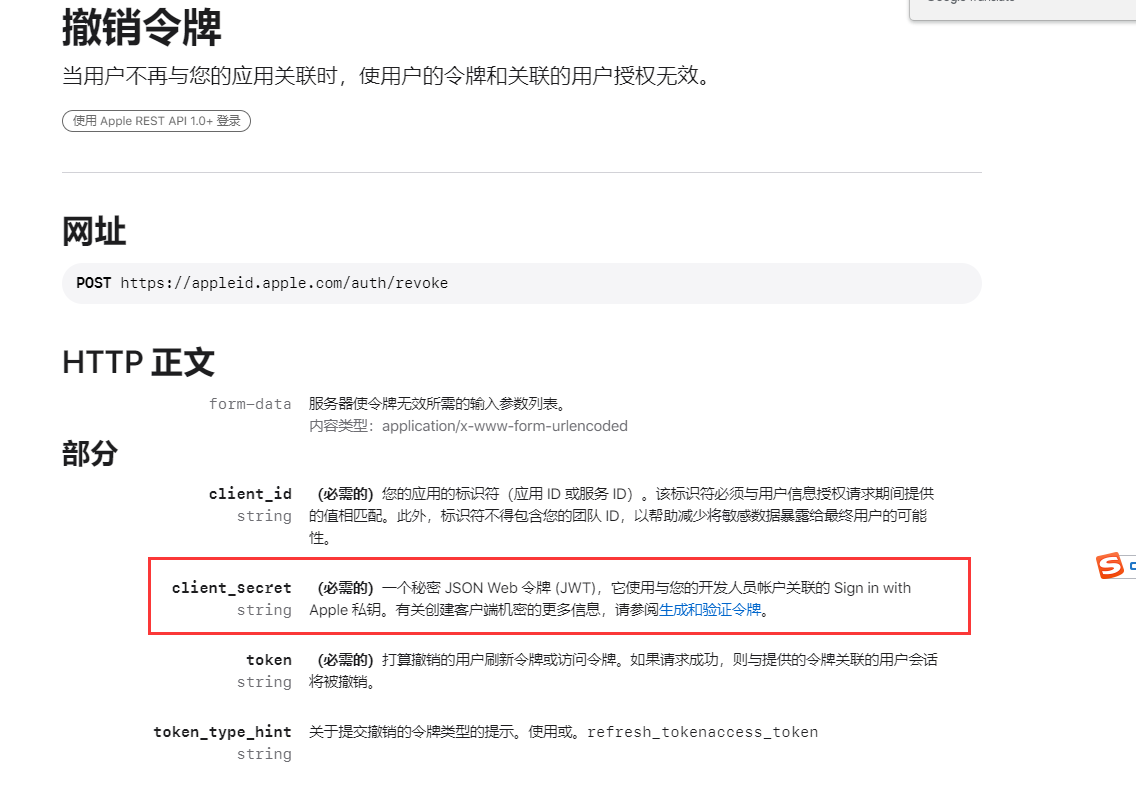This screenshot has height=797, width=1136.
Task: Click the 撤销令牌 page title
Action: [141, 28]
